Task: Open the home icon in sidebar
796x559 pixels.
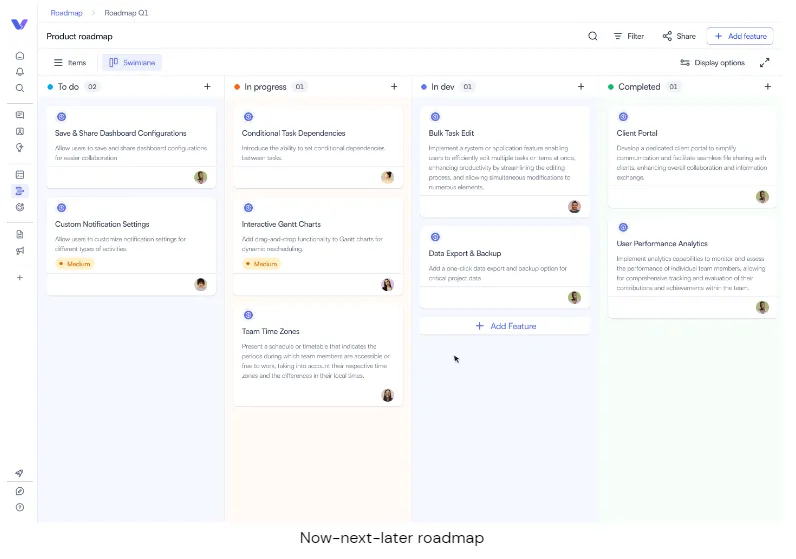Action: (20, 56)
